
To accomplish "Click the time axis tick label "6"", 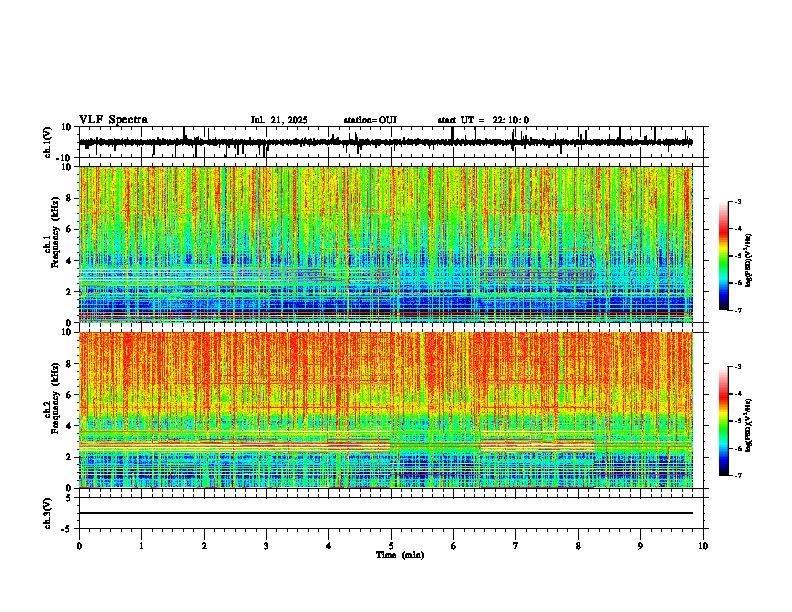I will [454, 546].
